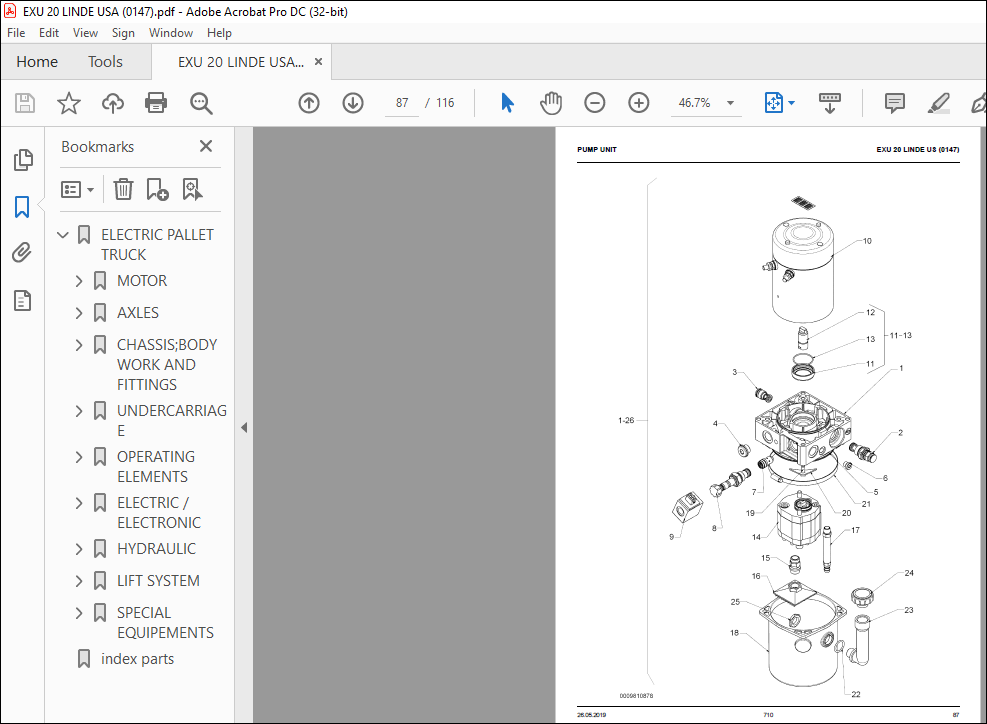Switch to the Home tab
Viewport: 987px width, 724px height.
coord(37,62)
